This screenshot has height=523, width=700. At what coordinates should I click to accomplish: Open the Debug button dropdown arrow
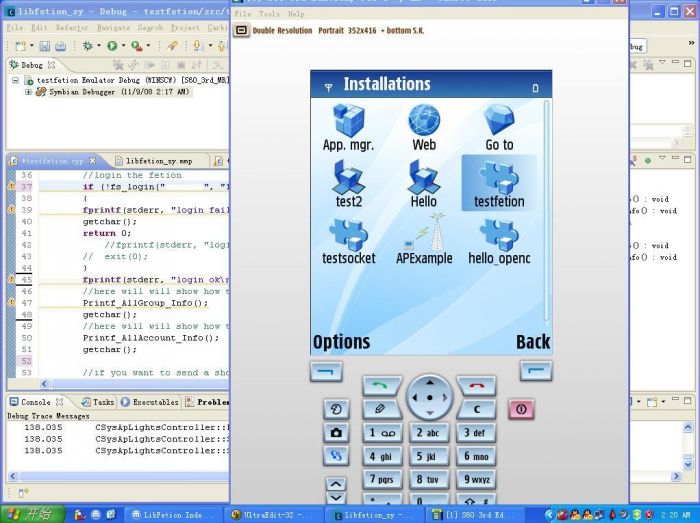tap(99, 46)
